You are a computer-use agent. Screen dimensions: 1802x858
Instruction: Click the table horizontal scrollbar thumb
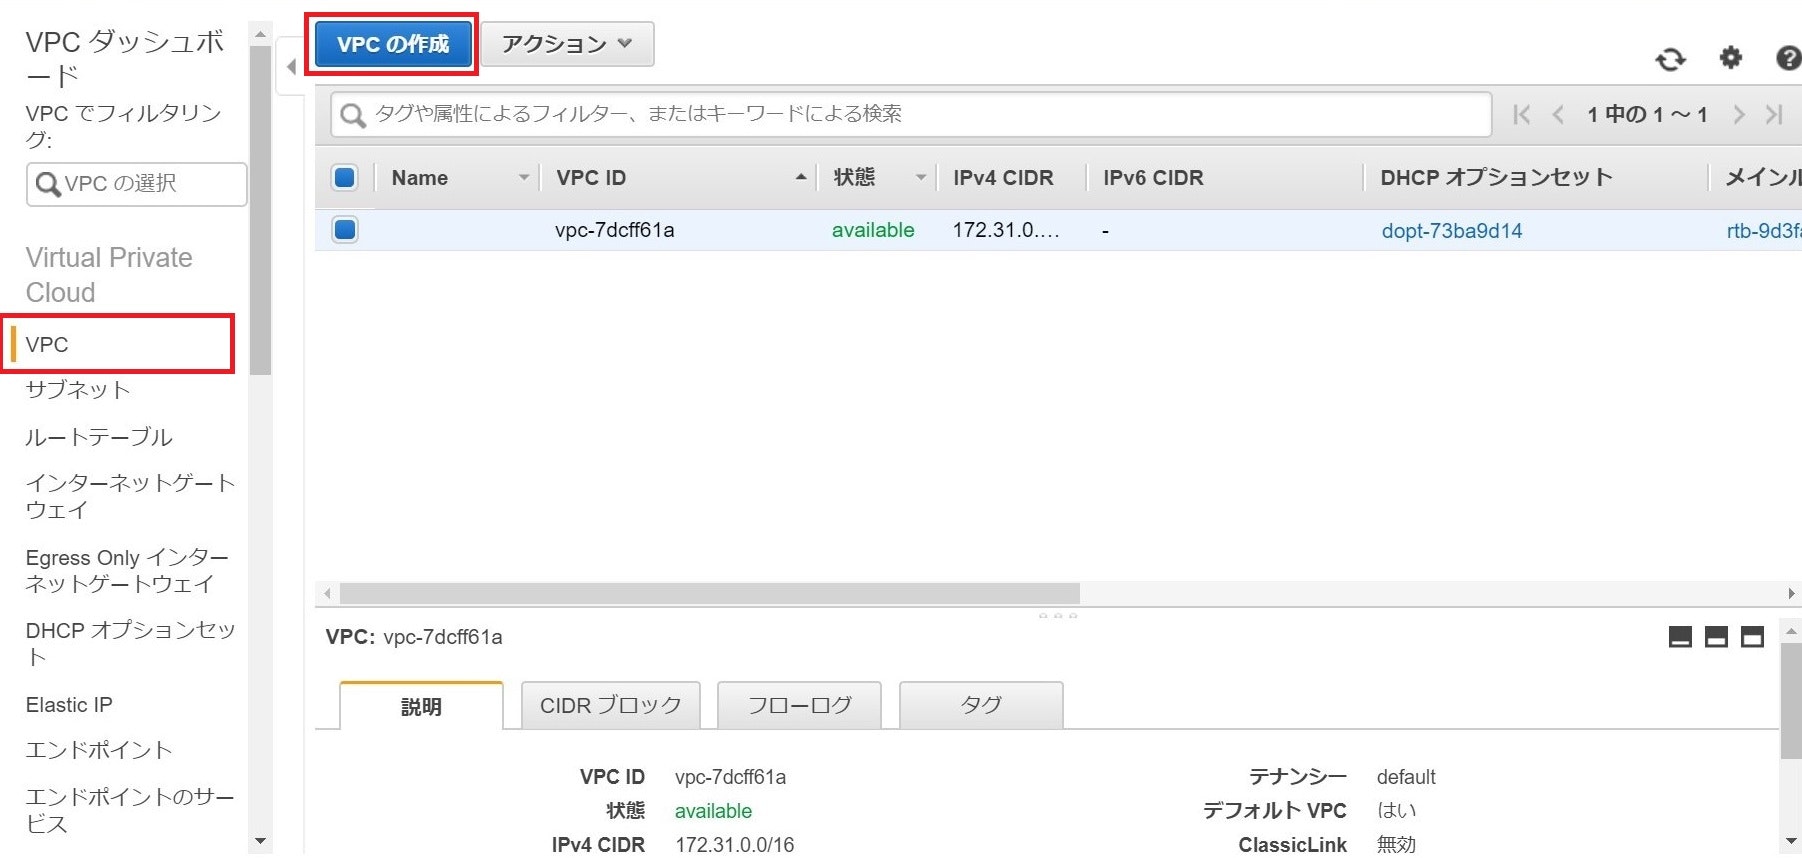[709, 594]
